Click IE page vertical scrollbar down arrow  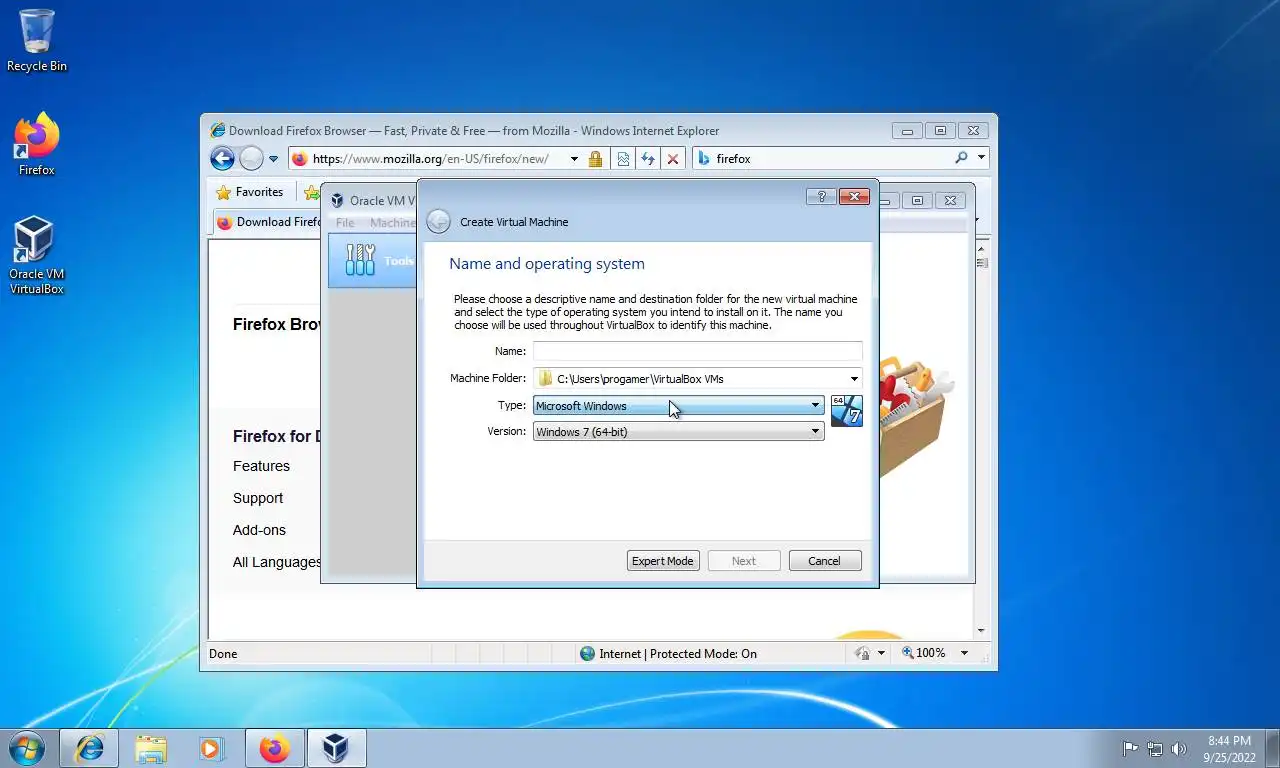pyautogui.click(x=982, y=631)
